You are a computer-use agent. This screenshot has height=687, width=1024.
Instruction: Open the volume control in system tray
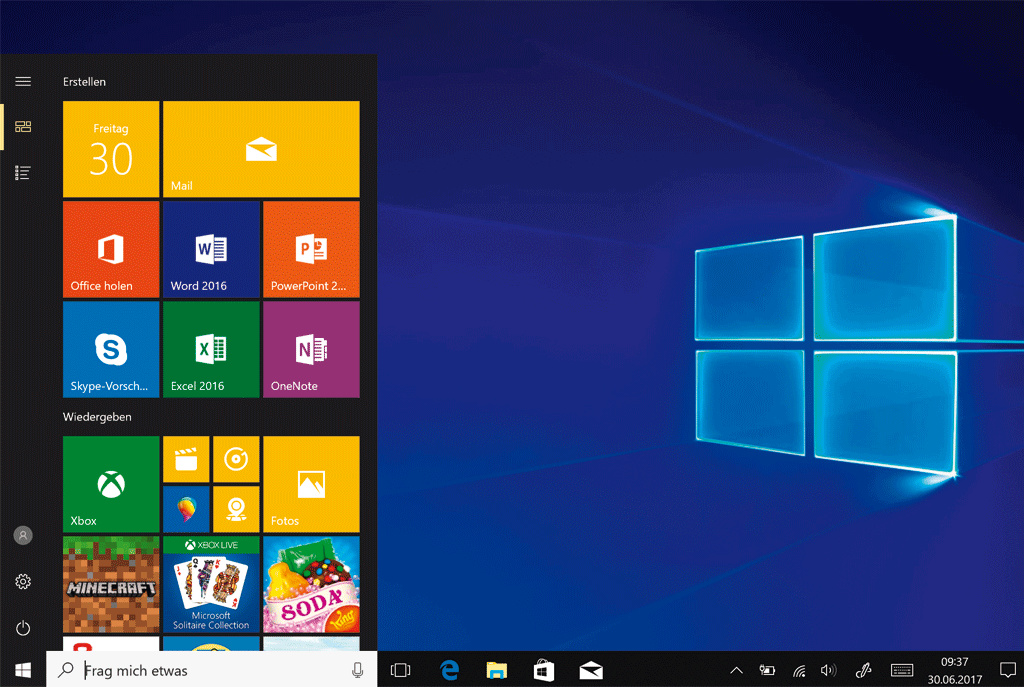click(828, 670)
